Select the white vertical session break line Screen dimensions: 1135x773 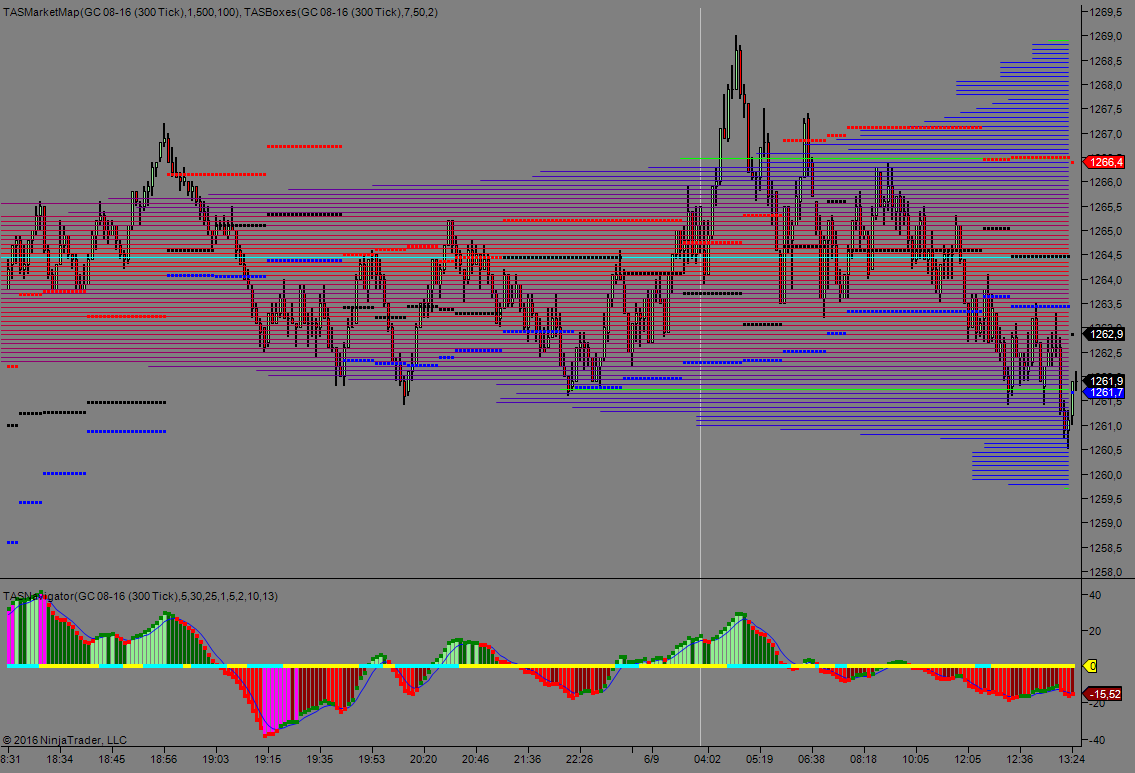(x=700, y=300)
